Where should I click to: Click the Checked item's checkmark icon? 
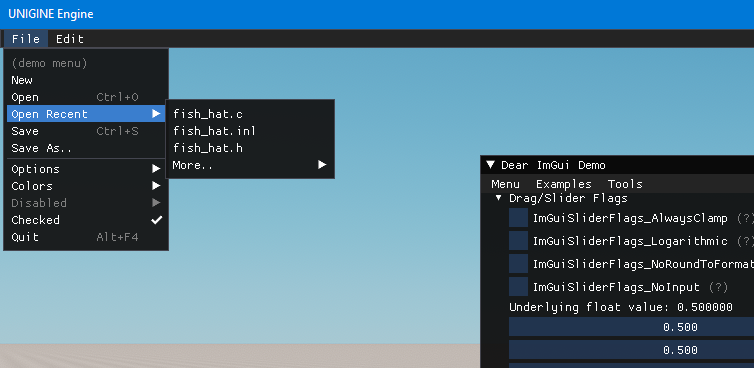[156, 220]
